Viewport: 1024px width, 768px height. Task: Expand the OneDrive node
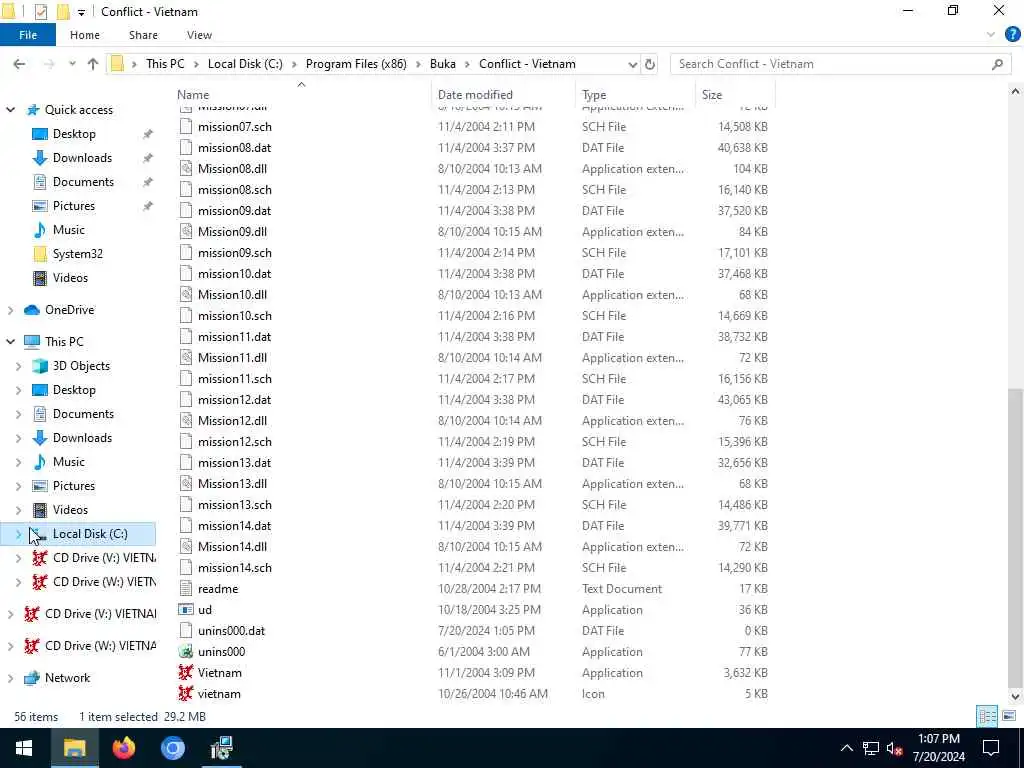pos(10,310)
